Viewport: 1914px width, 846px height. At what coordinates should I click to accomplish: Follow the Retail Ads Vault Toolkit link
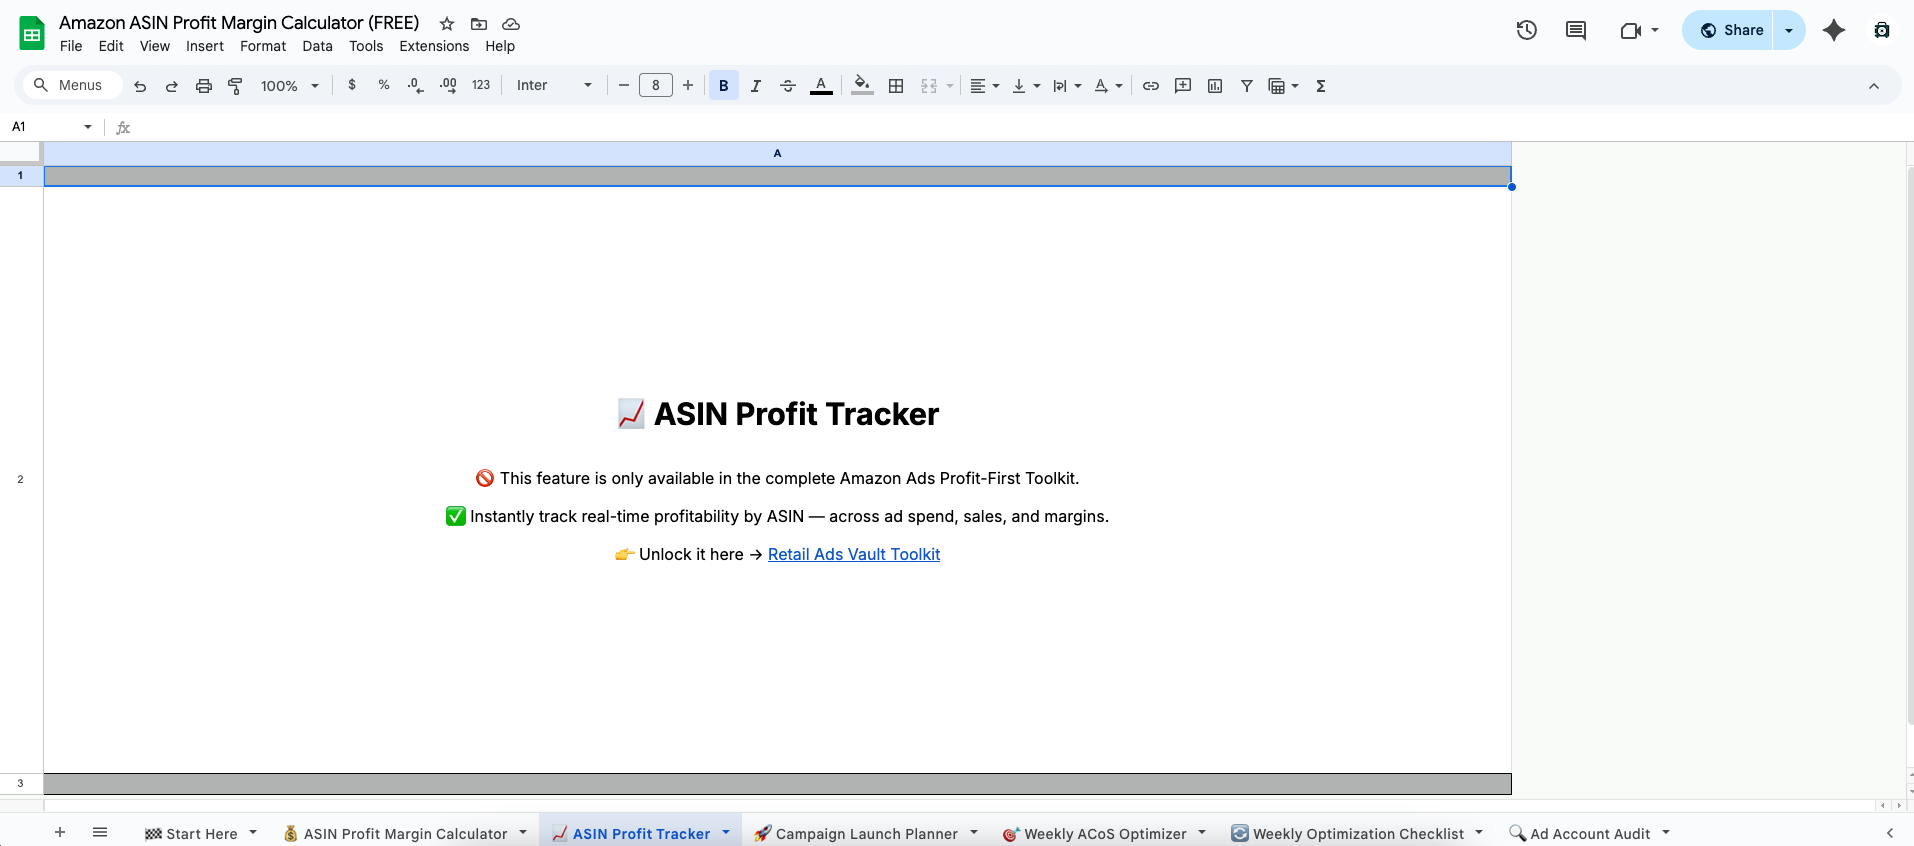click(x=854, y=554)
